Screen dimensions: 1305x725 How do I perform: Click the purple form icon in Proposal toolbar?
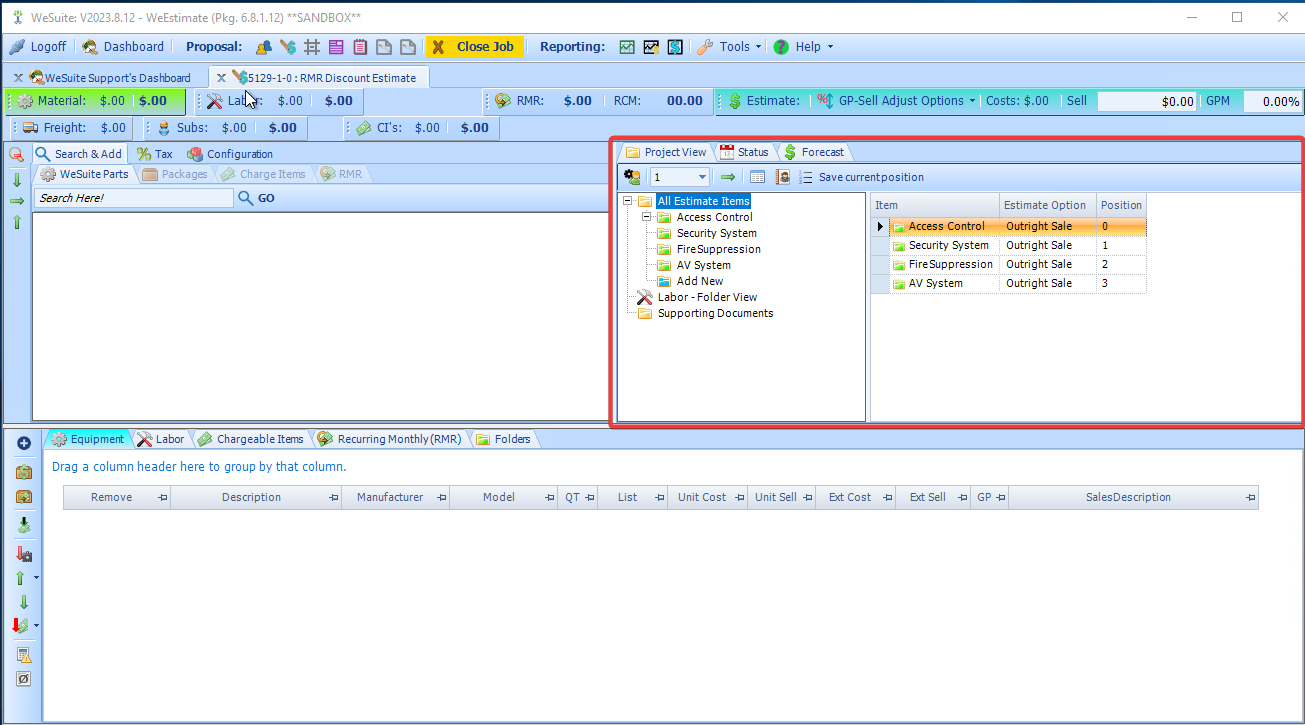tap(336, 47)
